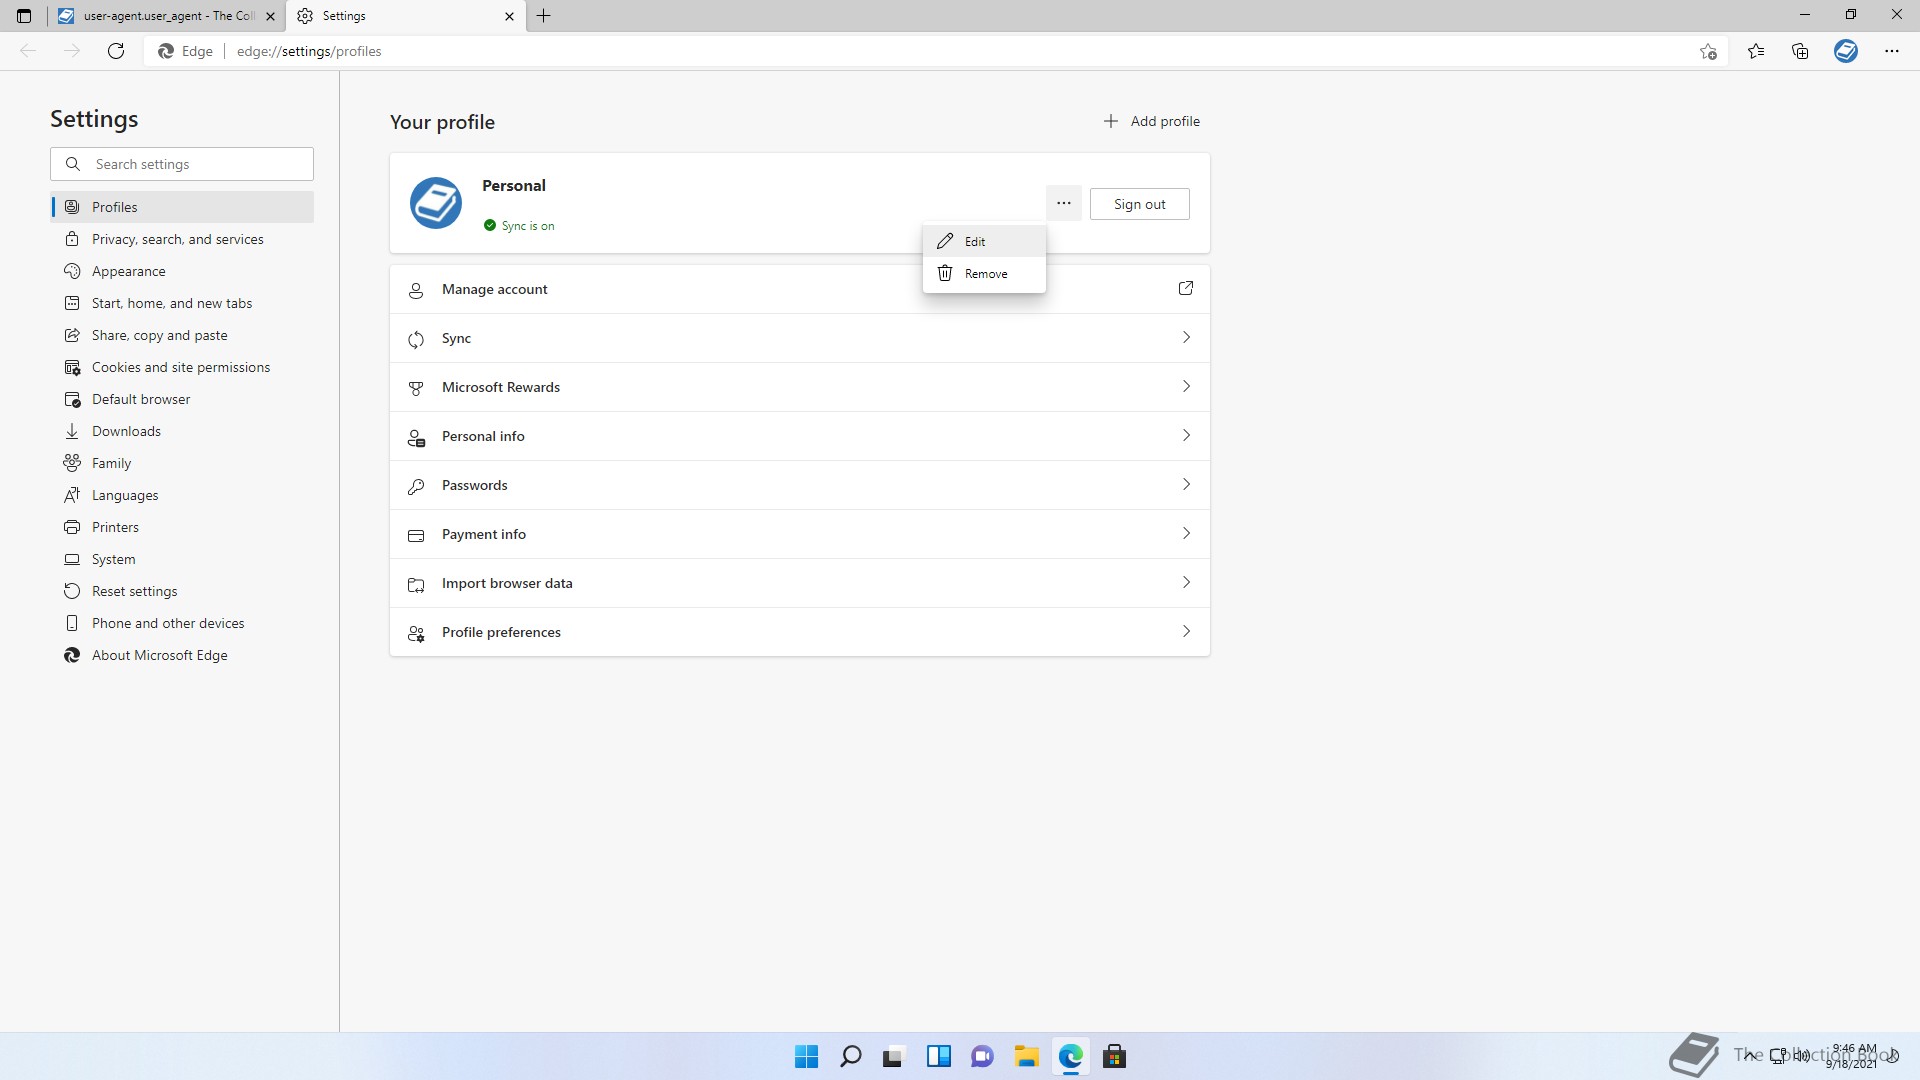This screenshot has height=1080, width=1920.
Task: Open the Collections toolbar icon
Action: (1800, 51)
